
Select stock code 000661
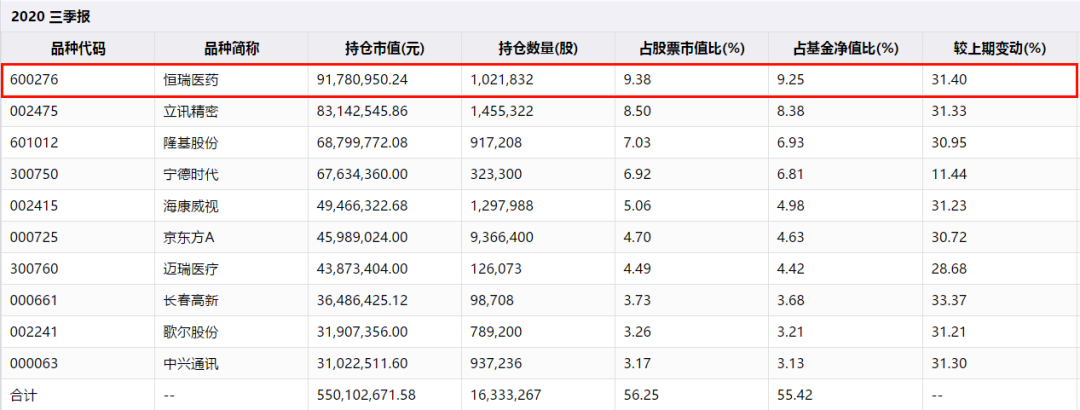point(34,300)
